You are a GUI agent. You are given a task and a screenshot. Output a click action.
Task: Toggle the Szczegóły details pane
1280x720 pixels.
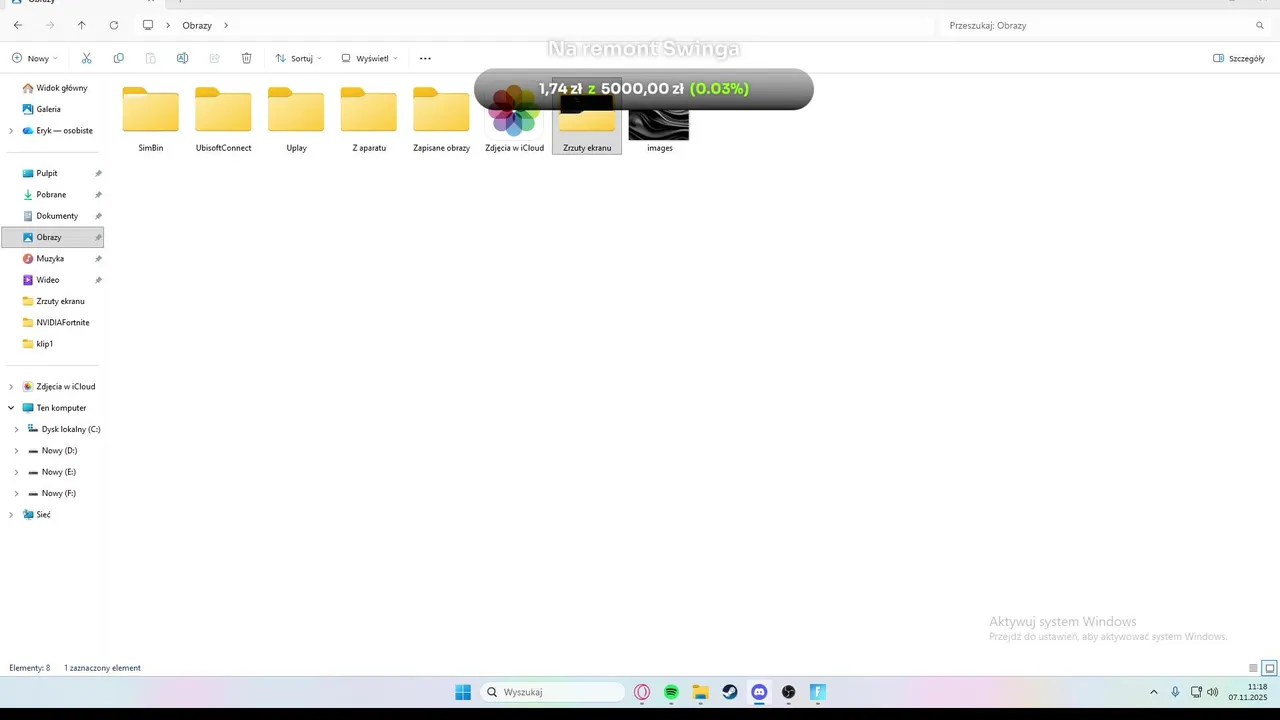(1239, 59)
